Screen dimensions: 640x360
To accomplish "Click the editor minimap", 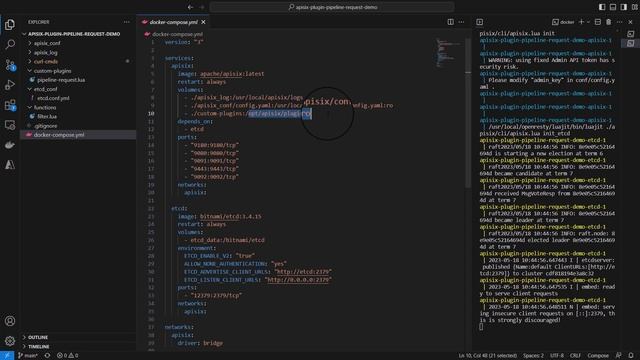I will (x=448, y=53).
